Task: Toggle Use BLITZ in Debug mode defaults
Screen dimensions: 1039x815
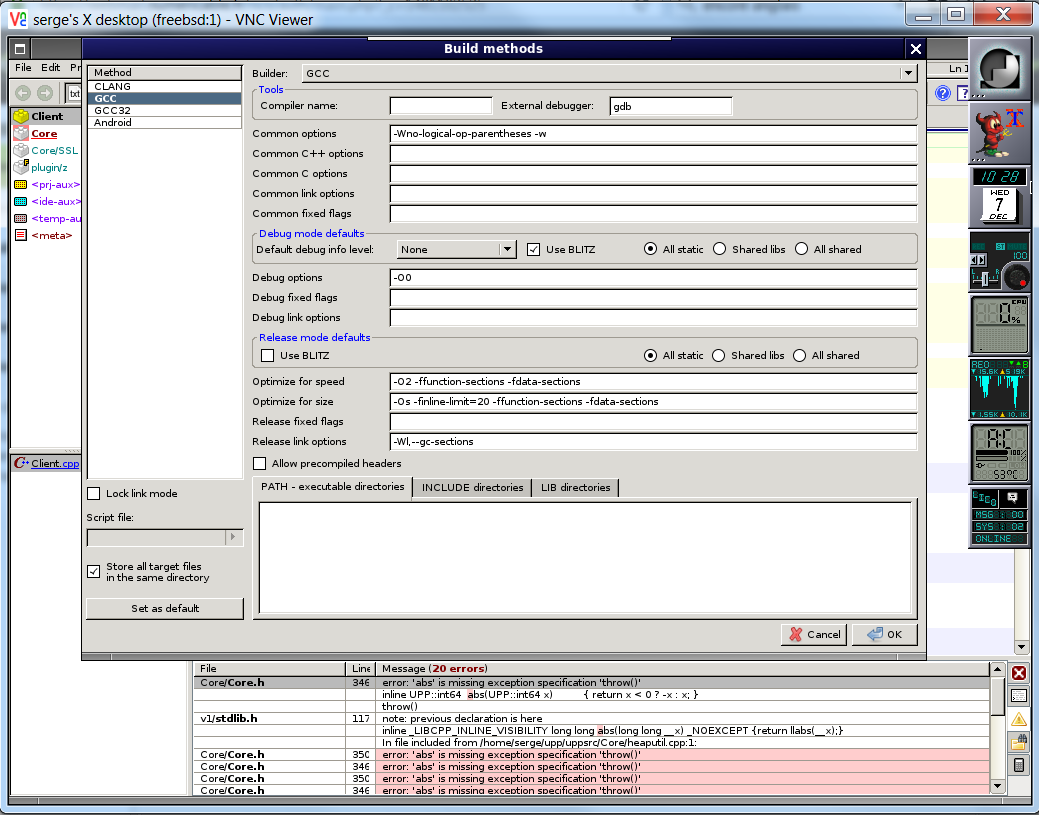Action: point(534,249)
